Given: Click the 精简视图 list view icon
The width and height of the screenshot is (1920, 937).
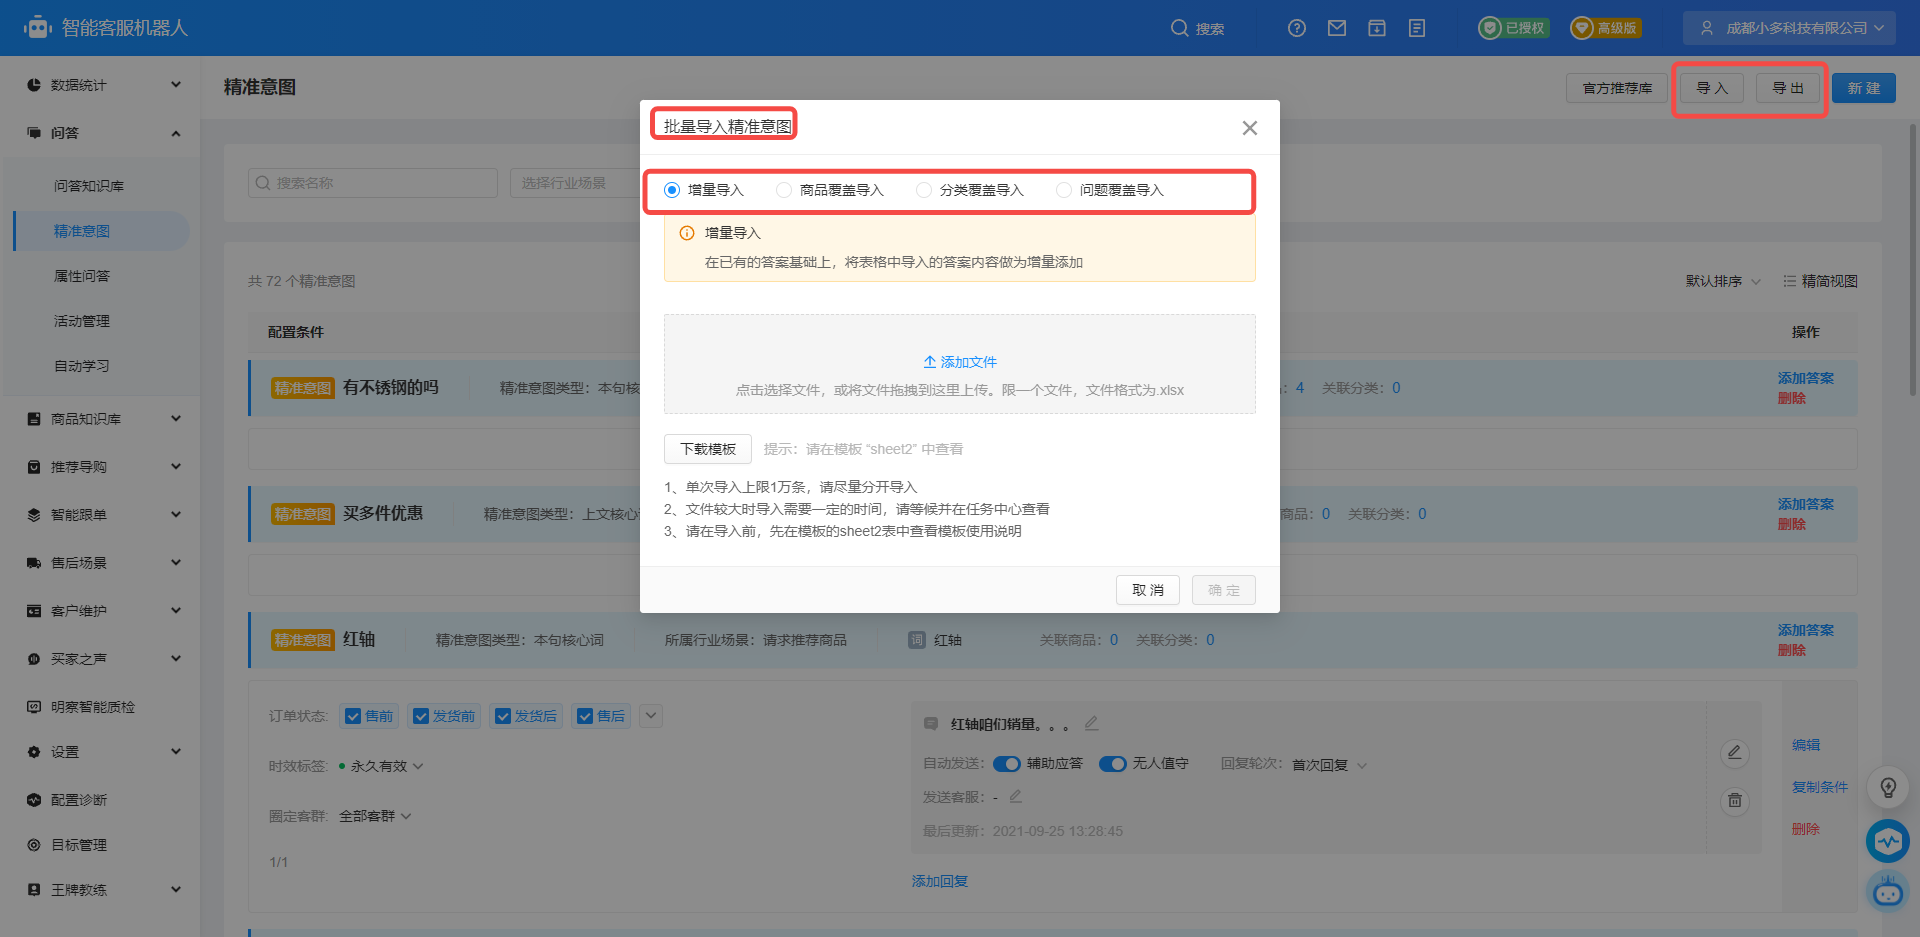Looking at the screenshot, I should [x=1789, y=281].
